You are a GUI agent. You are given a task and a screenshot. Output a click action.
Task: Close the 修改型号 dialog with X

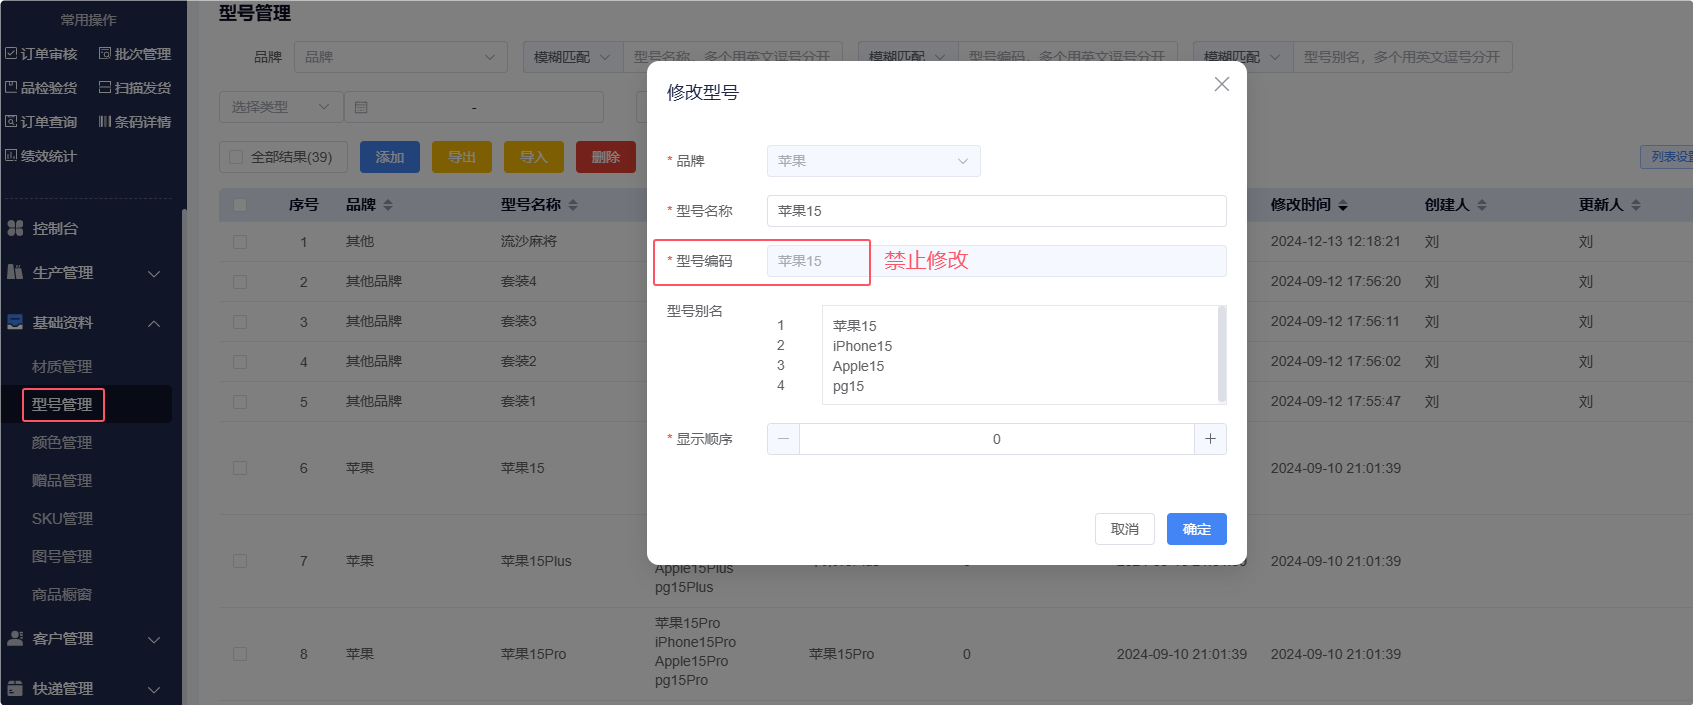(1221, 85)
